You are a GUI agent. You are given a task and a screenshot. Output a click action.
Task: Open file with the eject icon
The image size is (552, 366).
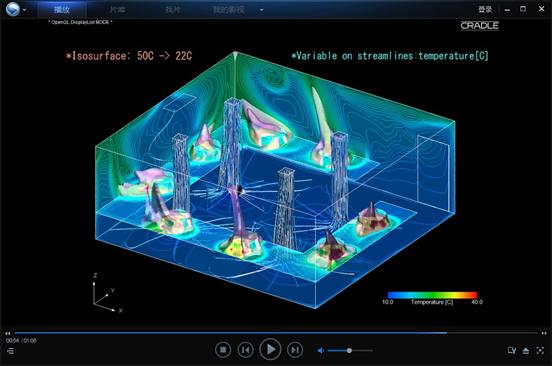click(526, 351)
